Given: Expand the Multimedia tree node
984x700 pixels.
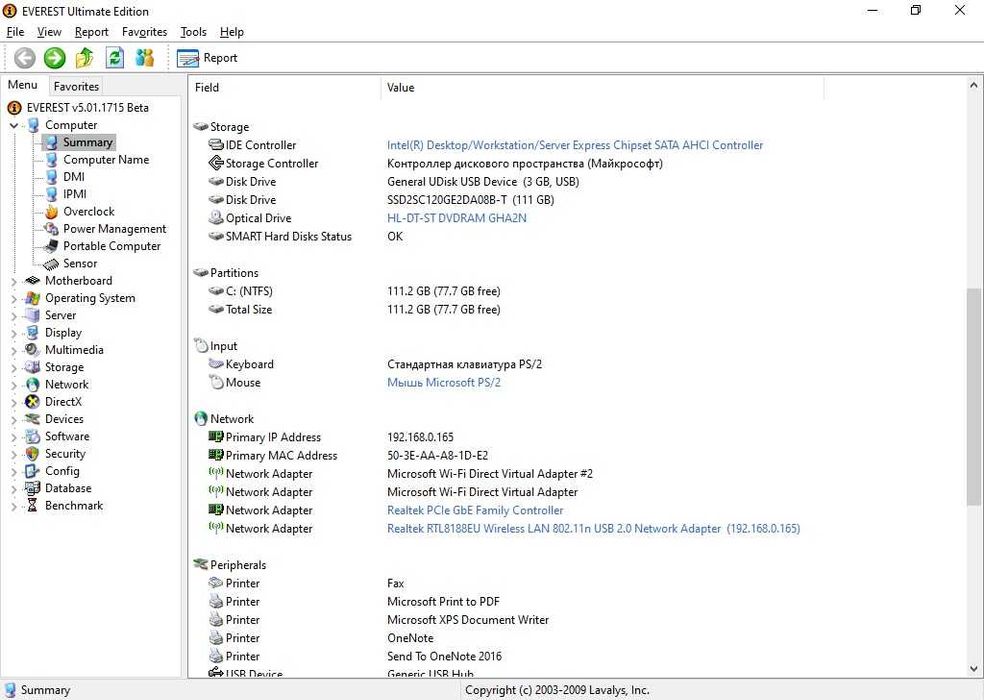Looking at the screenshot, I should 14,350.
